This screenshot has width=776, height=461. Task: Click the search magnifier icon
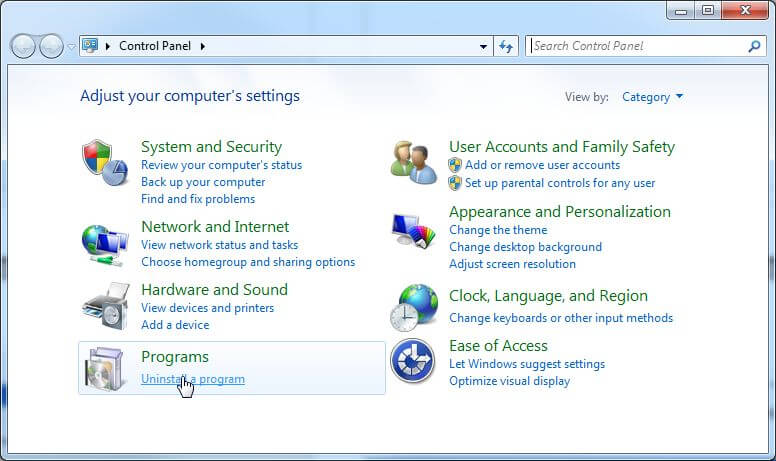point(754,46)
